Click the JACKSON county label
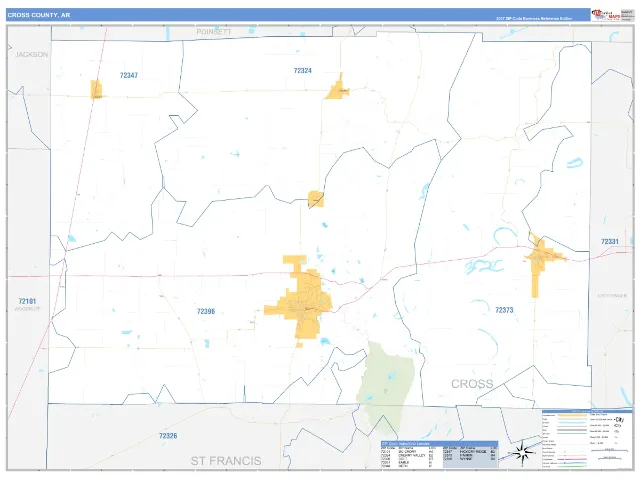Screen dimensions: 640x480 (x=31, y=55)
